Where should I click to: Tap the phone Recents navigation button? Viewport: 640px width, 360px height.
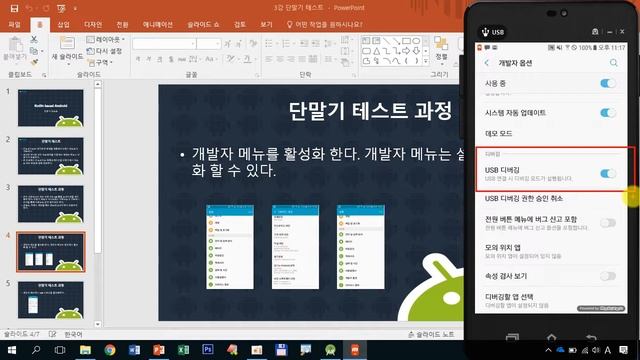pos(512,337)
